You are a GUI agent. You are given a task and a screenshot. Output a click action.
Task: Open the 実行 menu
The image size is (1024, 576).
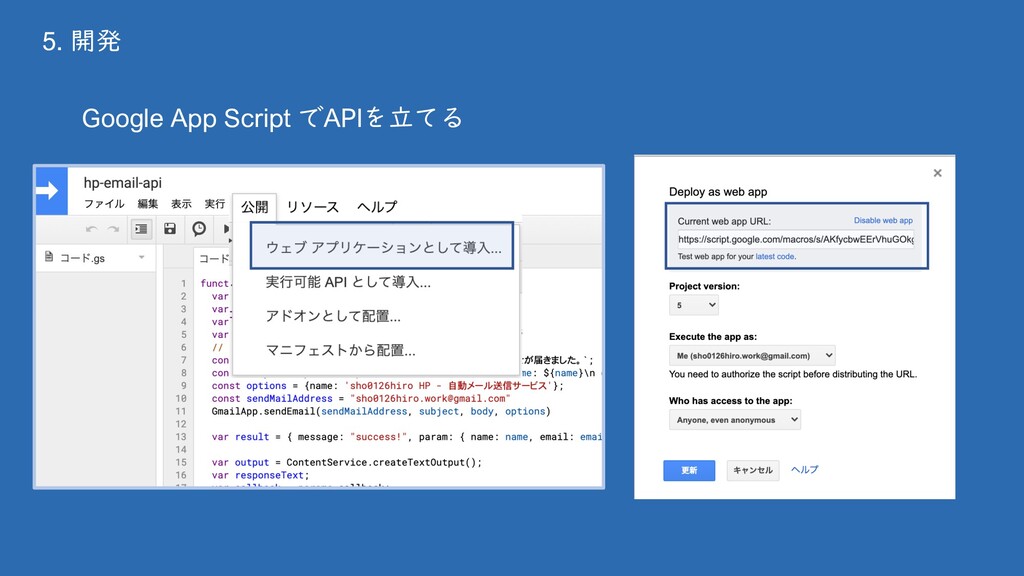click(x=214, y=204)
